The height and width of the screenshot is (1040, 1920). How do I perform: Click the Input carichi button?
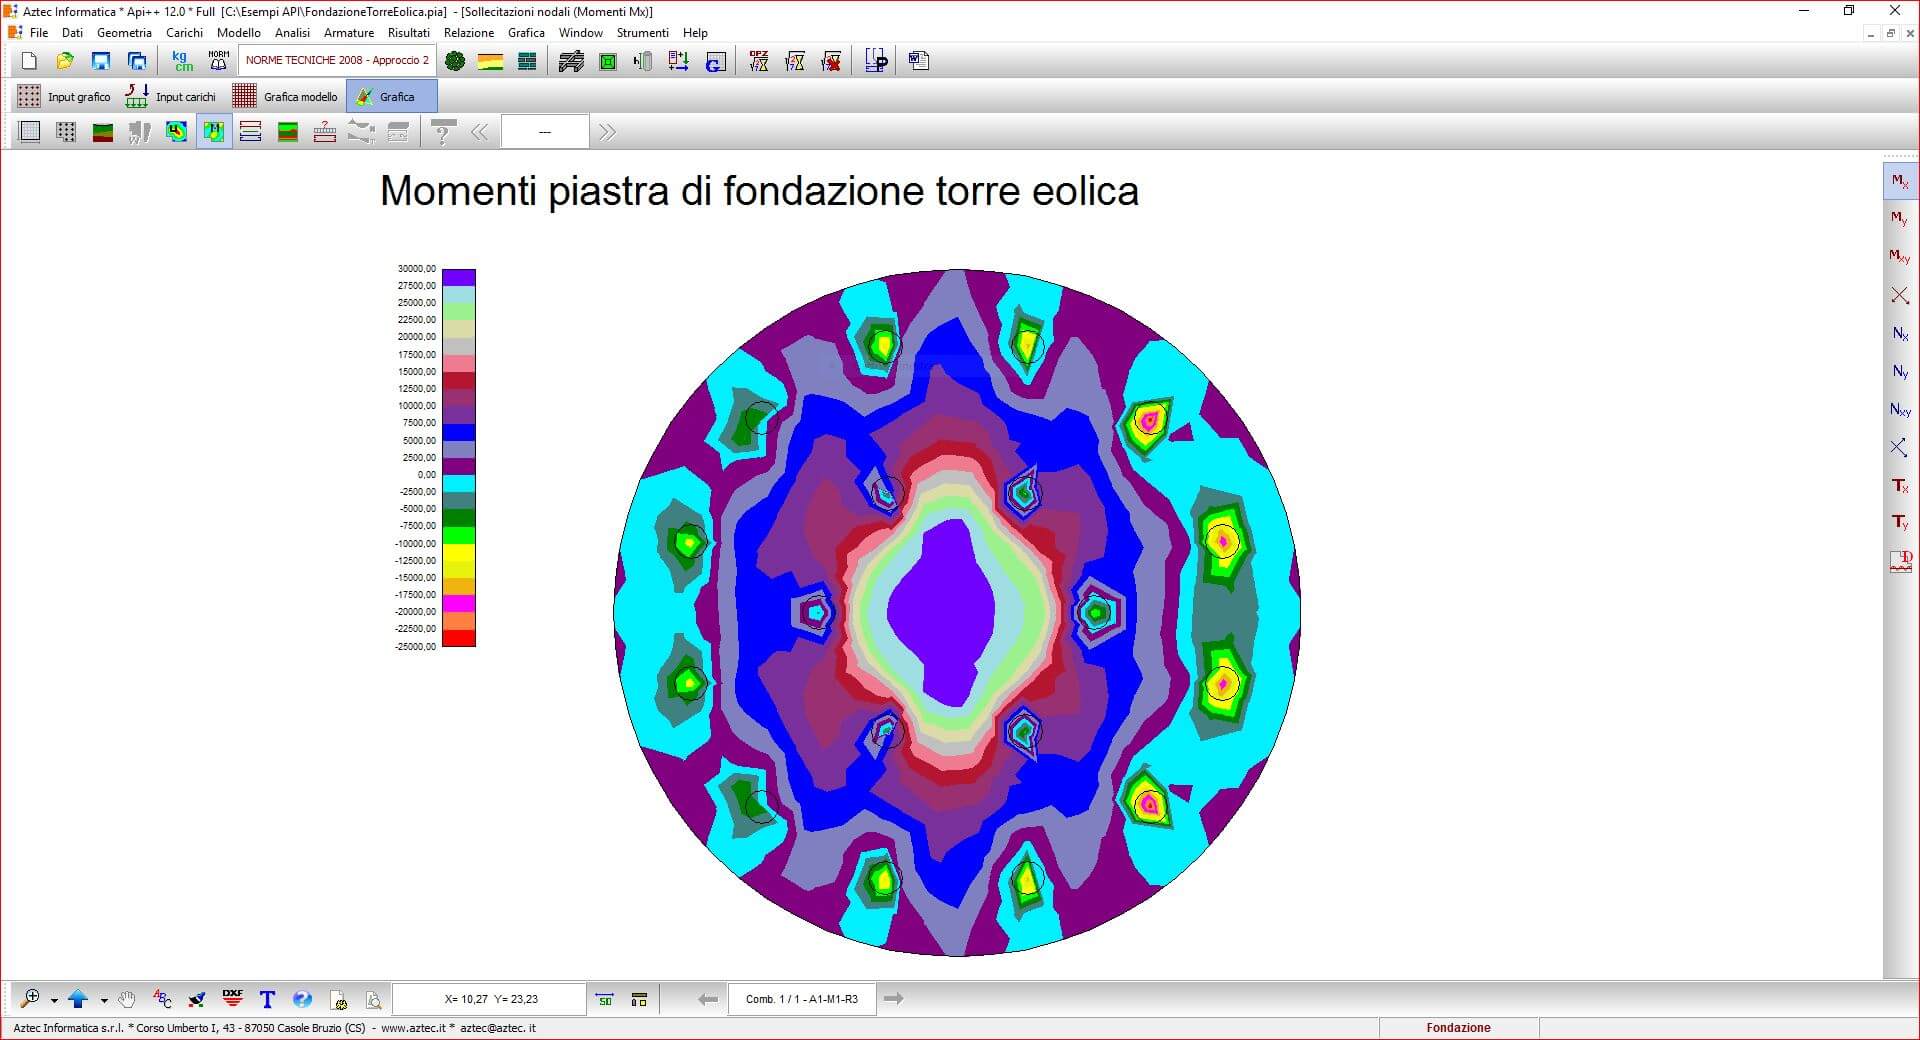pos(171,97)
